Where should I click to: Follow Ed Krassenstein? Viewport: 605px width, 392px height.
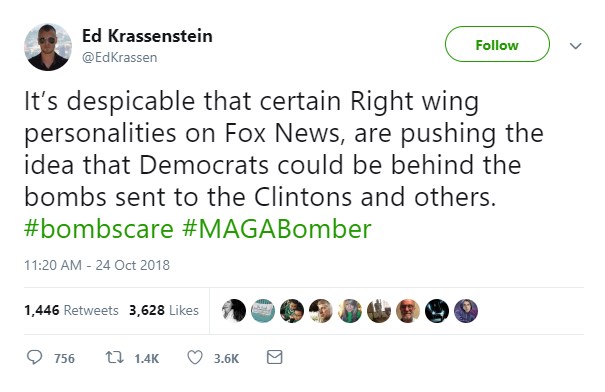coord(497,44)
